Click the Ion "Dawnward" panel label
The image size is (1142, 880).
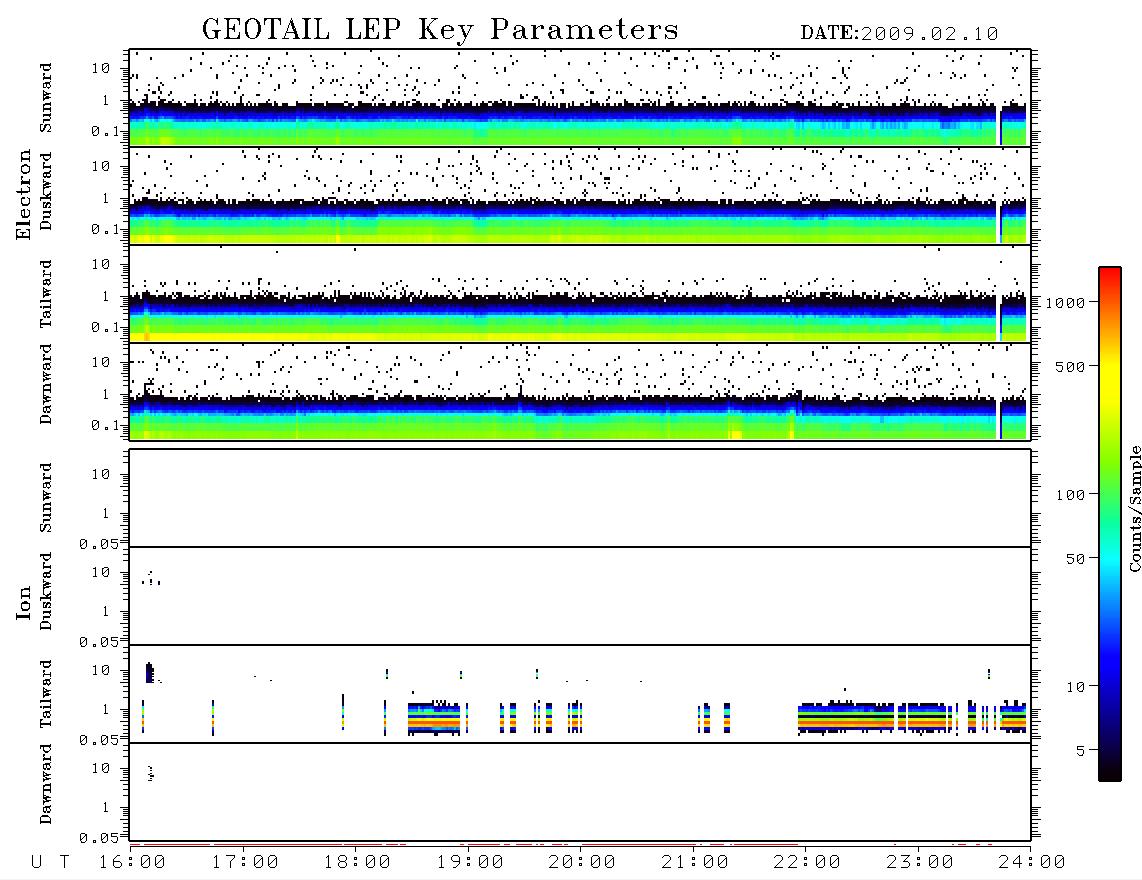click(x=46, y=784)
